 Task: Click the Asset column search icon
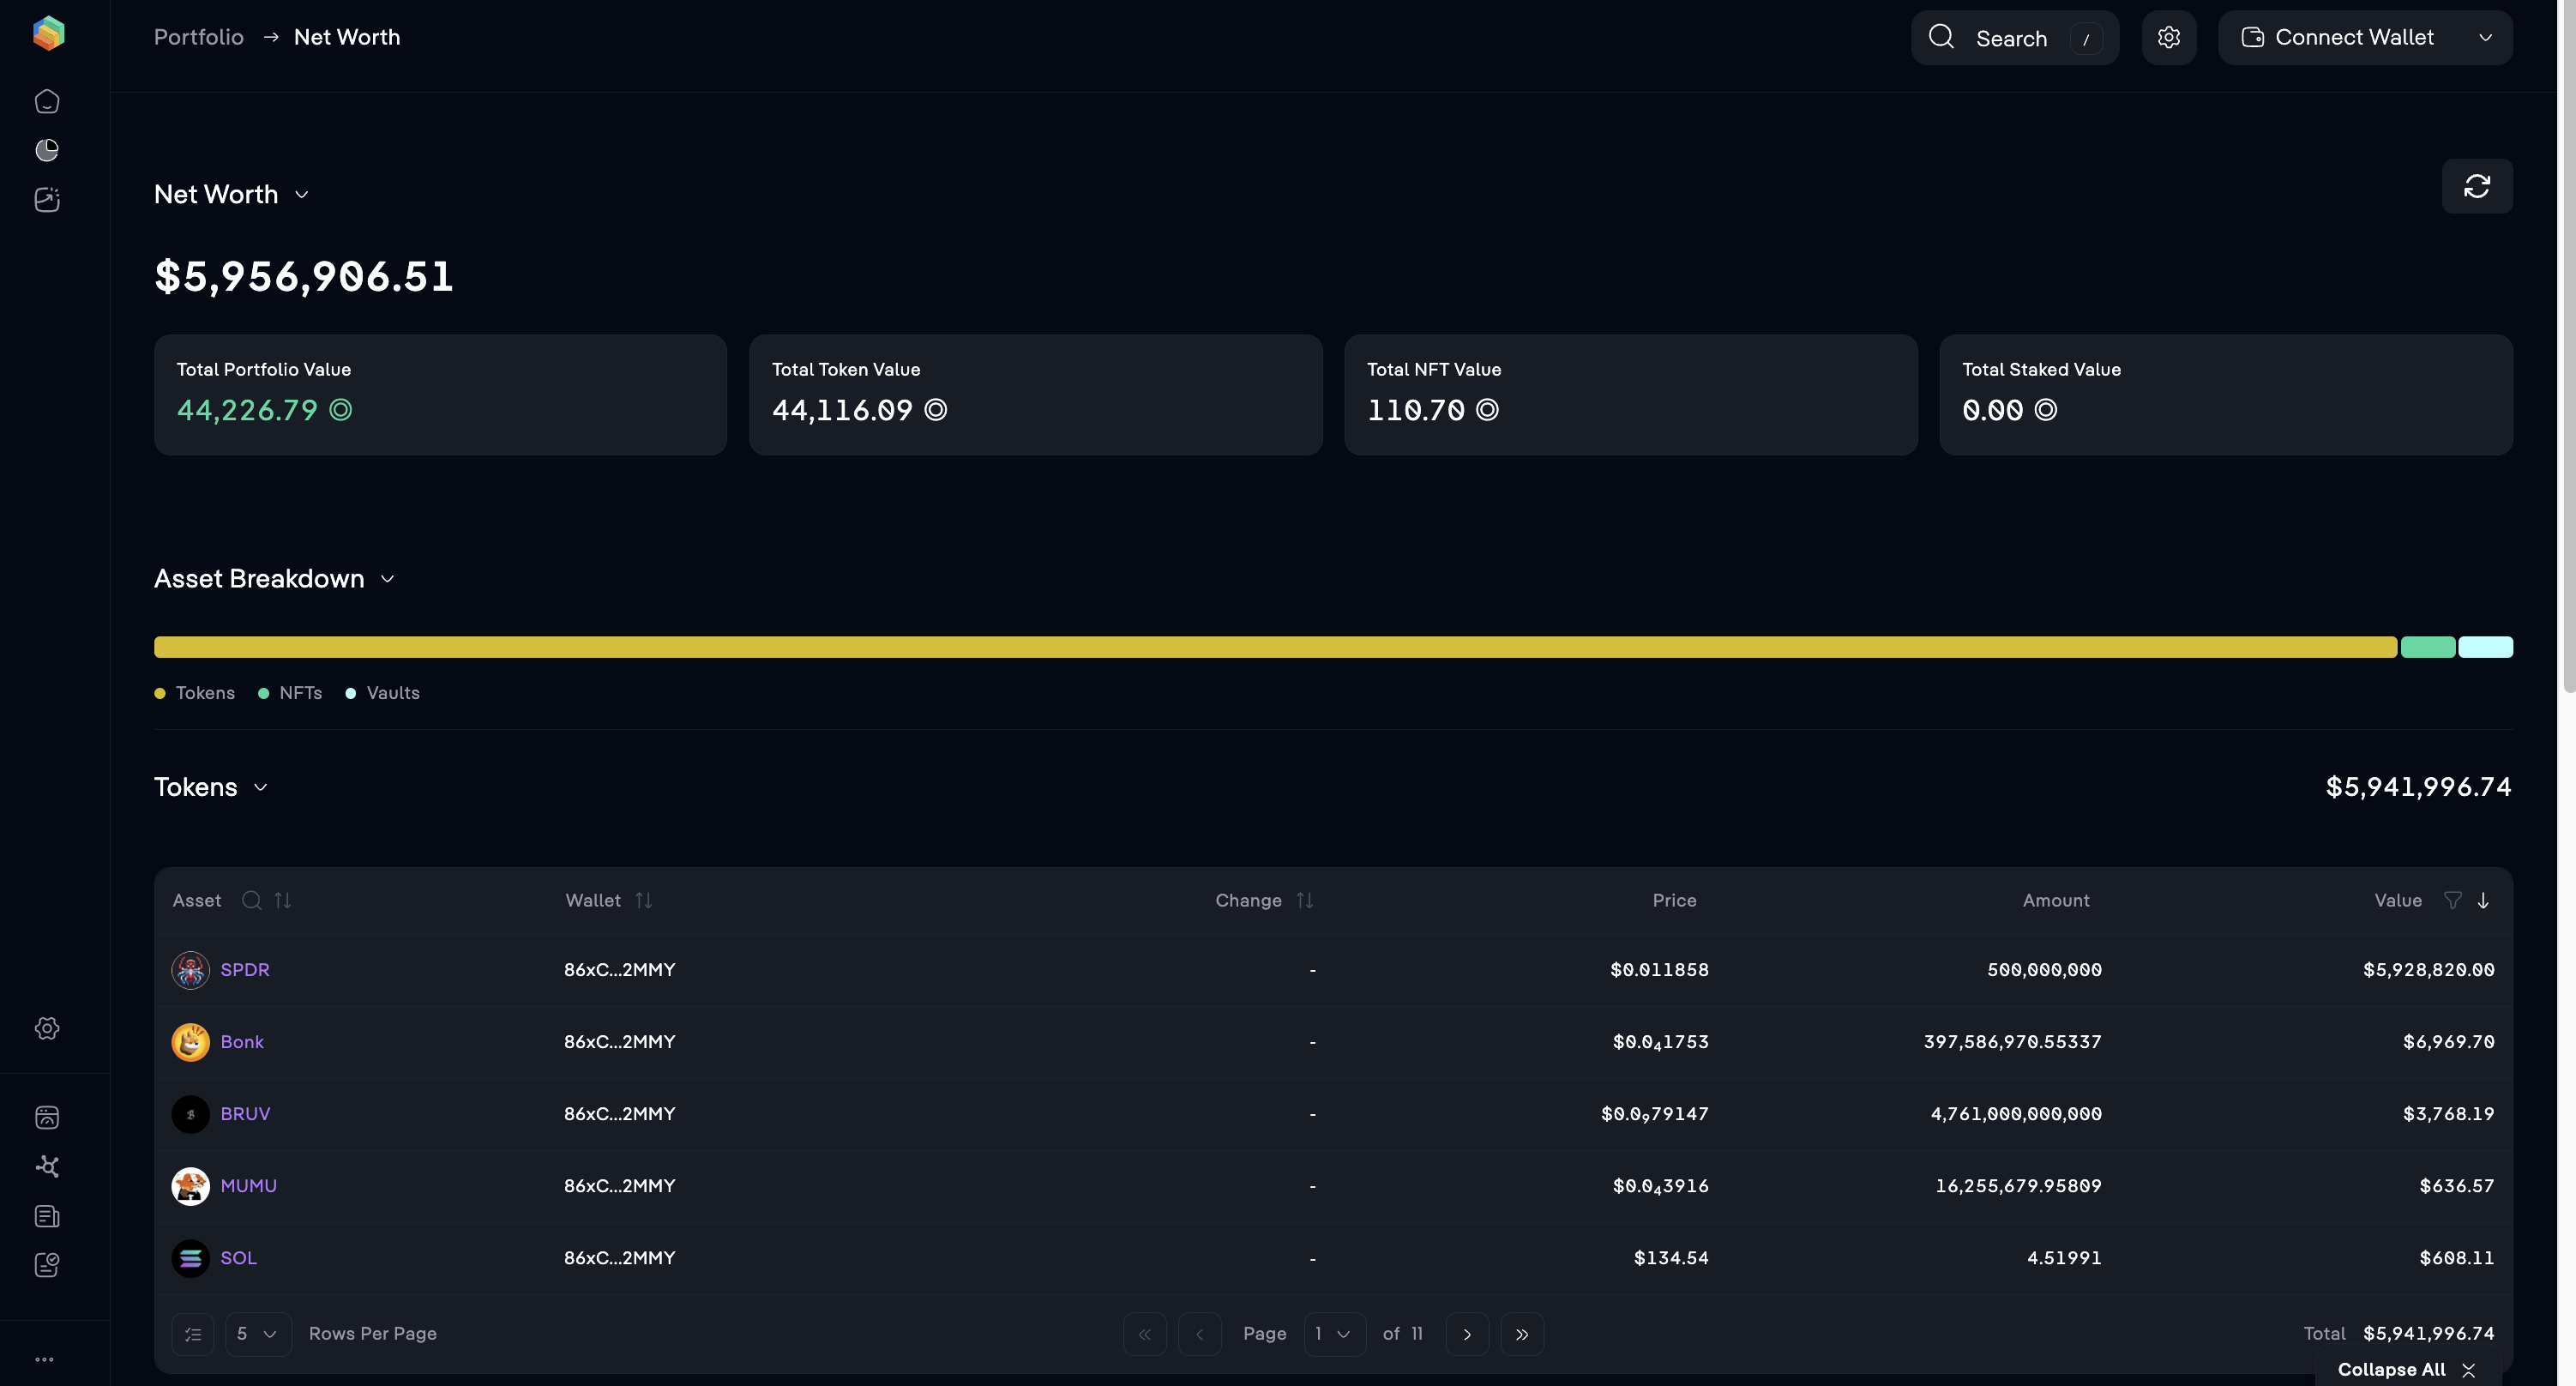point(251,900)
